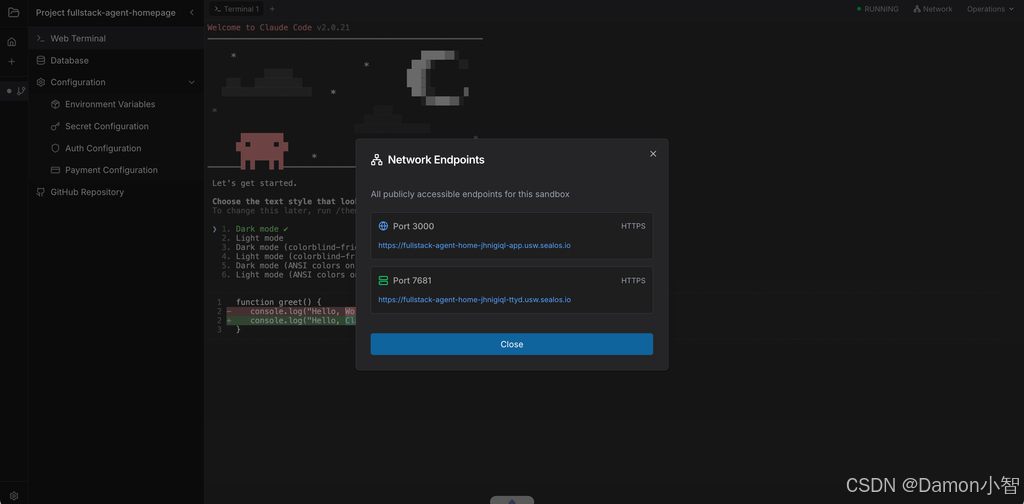Switch to the Terminal 1 tab
The width and height of the screenshot is (1024, 504).
point(236,9)
